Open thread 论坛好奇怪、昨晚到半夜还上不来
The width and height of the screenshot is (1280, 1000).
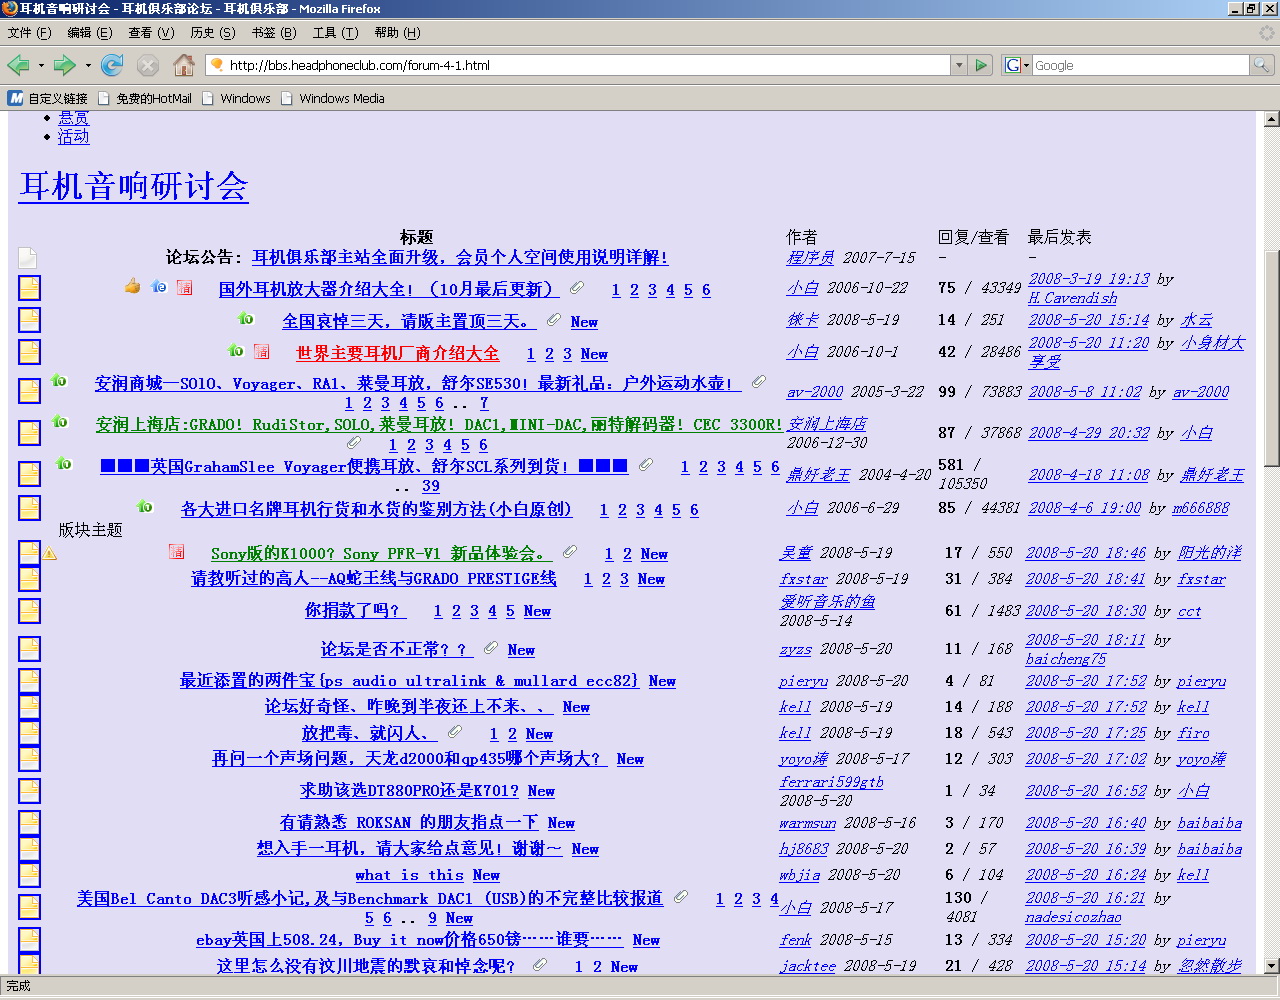tap(409, 706)
